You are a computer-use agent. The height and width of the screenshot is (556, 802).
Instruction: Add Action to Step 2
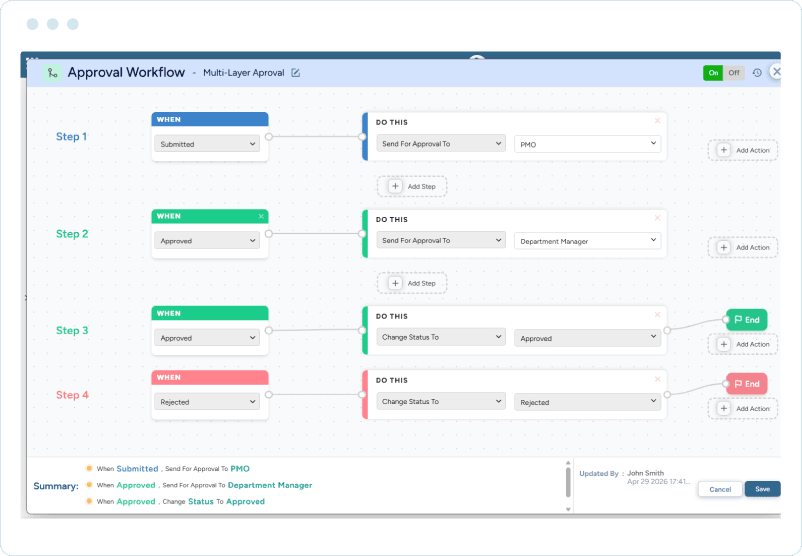pos(743,247)
